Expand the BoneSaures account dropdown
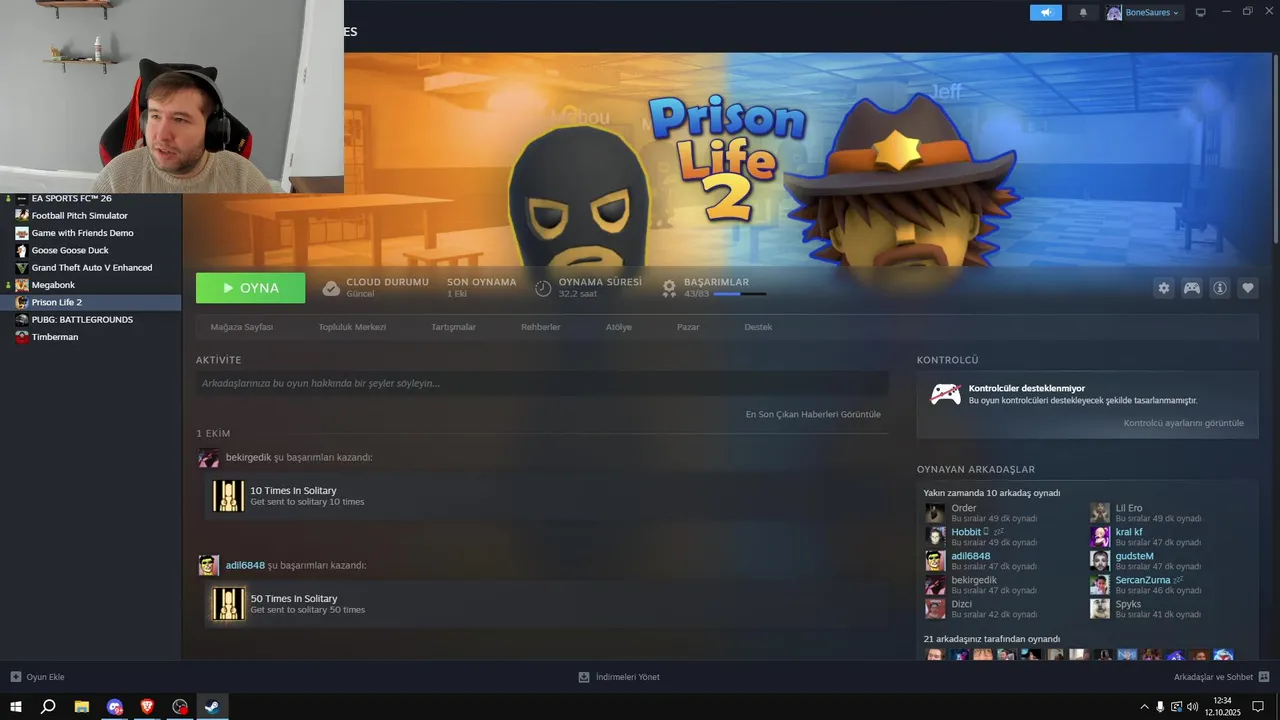Image resolution: width=1280 pixels, height=720 pixels. (1144, 13)
